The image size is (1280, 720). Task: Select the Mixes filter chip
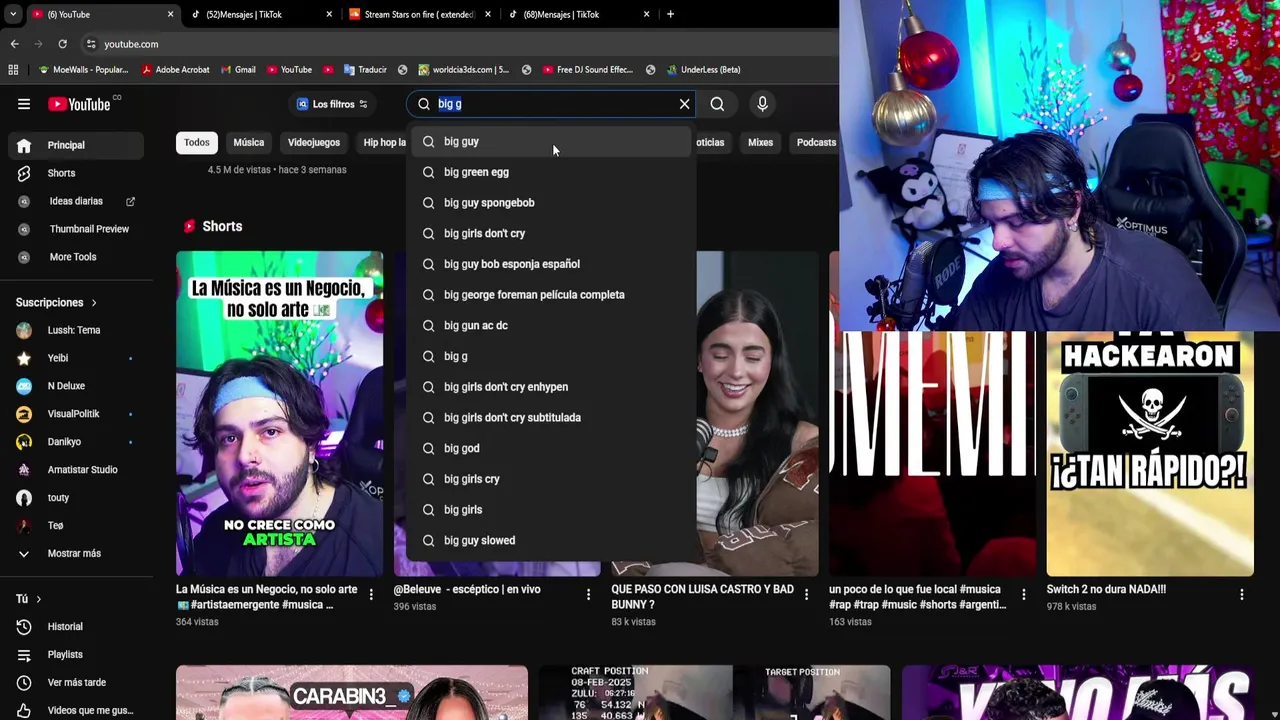point(760,142)
